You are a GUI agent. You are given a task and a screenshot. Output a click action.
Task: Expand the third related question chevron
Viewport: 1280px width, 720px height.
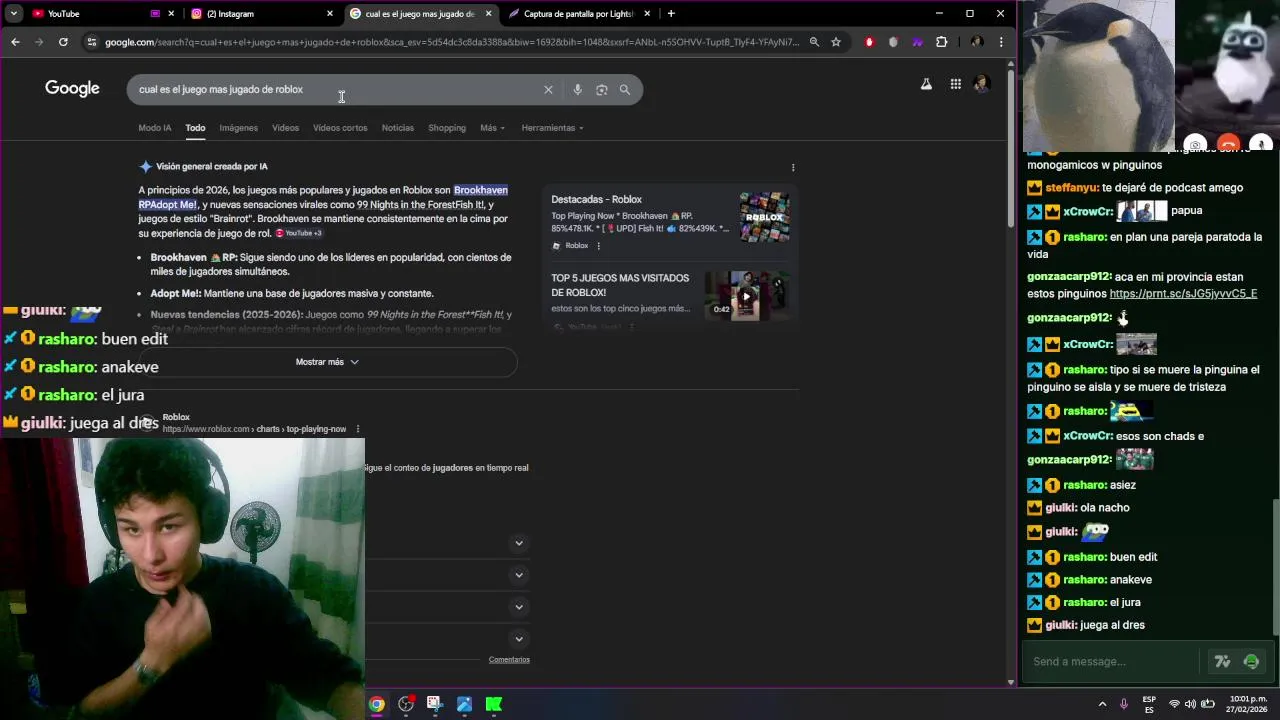tap(519, 607)
